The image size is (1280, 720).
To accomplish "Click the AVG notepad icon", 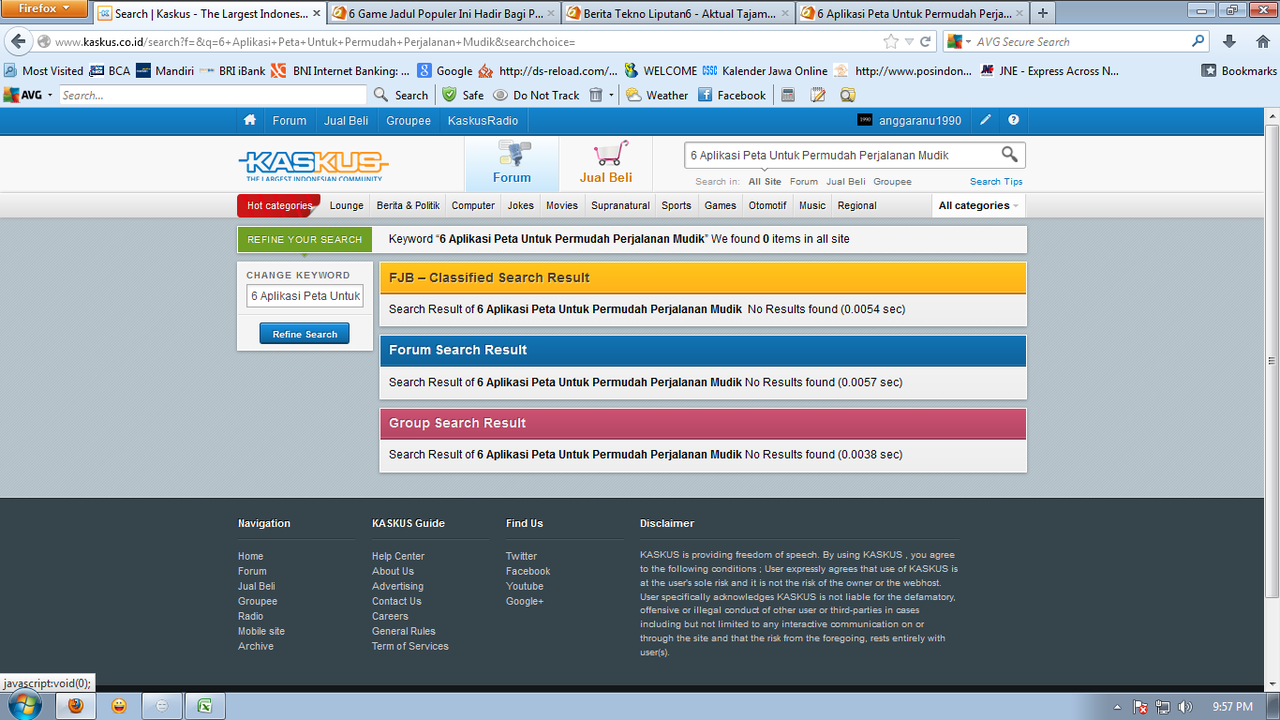I will pos(818,95).
